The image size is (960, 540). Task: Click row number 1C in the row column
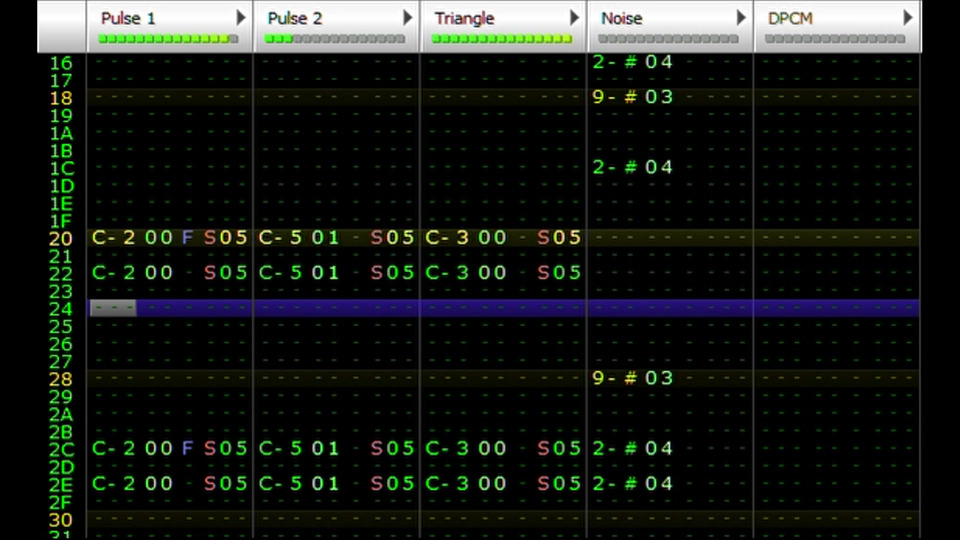click(62, 168)
